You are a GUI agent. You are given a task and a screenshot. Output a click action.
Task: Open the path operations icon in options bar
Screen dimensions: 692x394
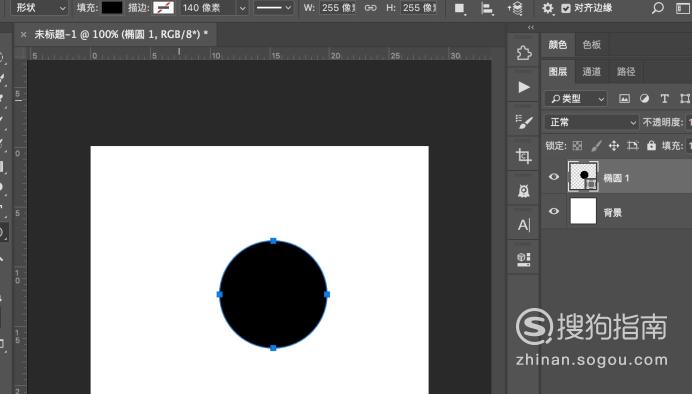click(460, 8)
